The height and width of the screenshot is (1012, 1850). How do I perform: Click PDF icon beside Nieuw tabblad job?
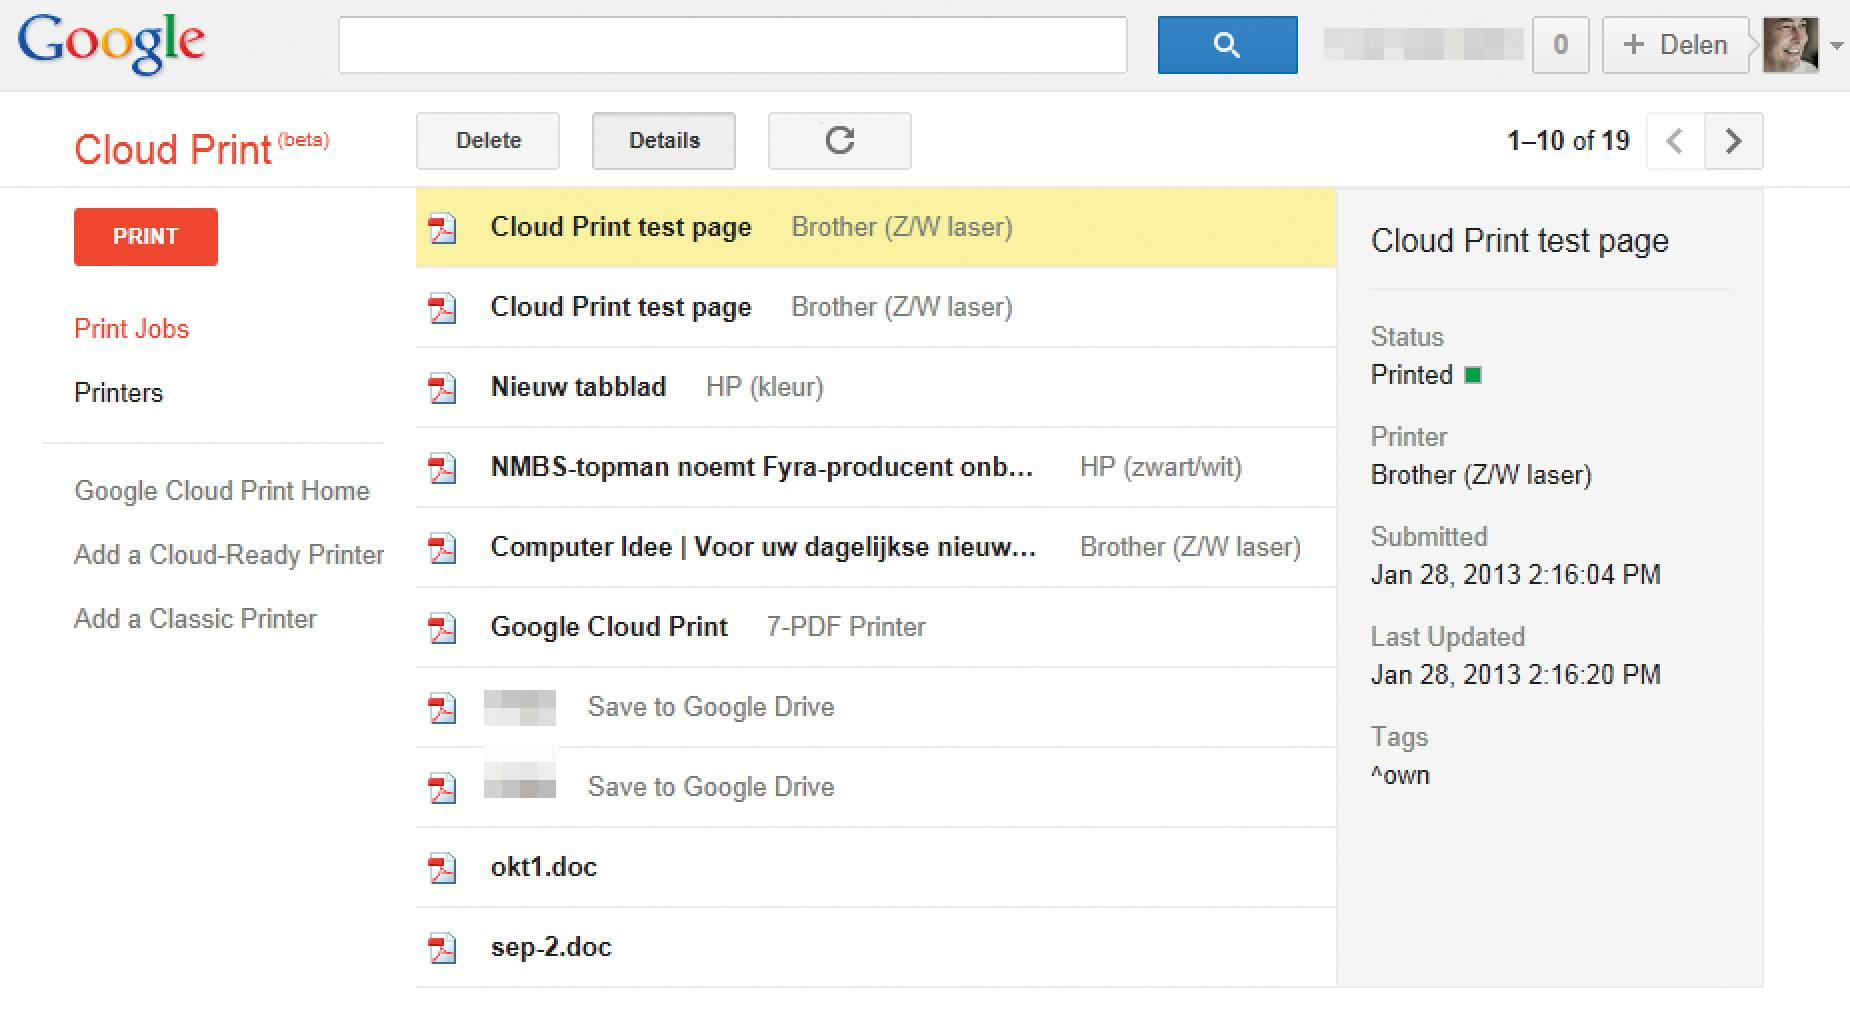pos(442,388)
